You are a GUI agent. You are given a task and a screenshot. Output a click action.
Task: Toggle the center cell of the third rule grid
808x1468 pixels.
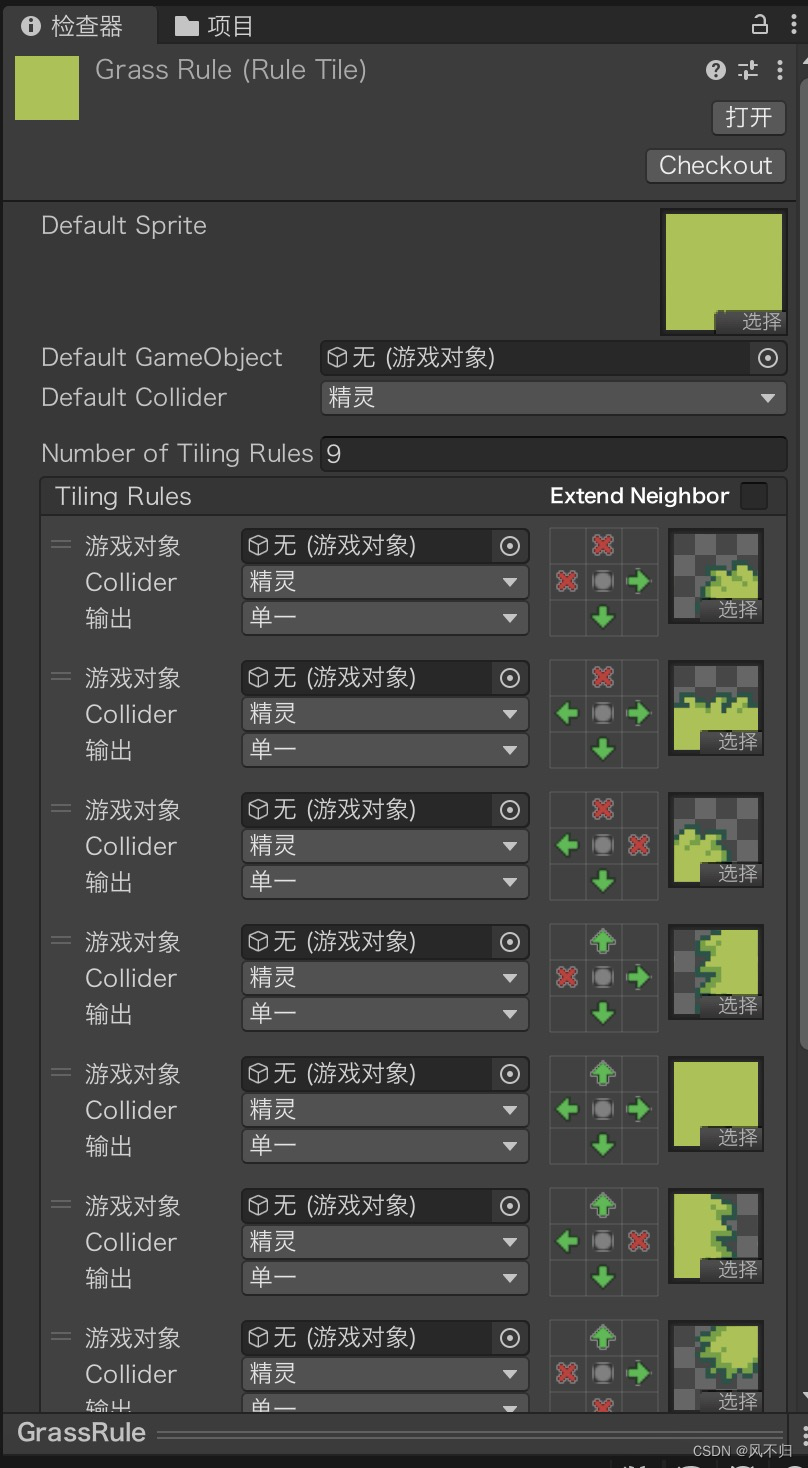[x=602, y=846]
